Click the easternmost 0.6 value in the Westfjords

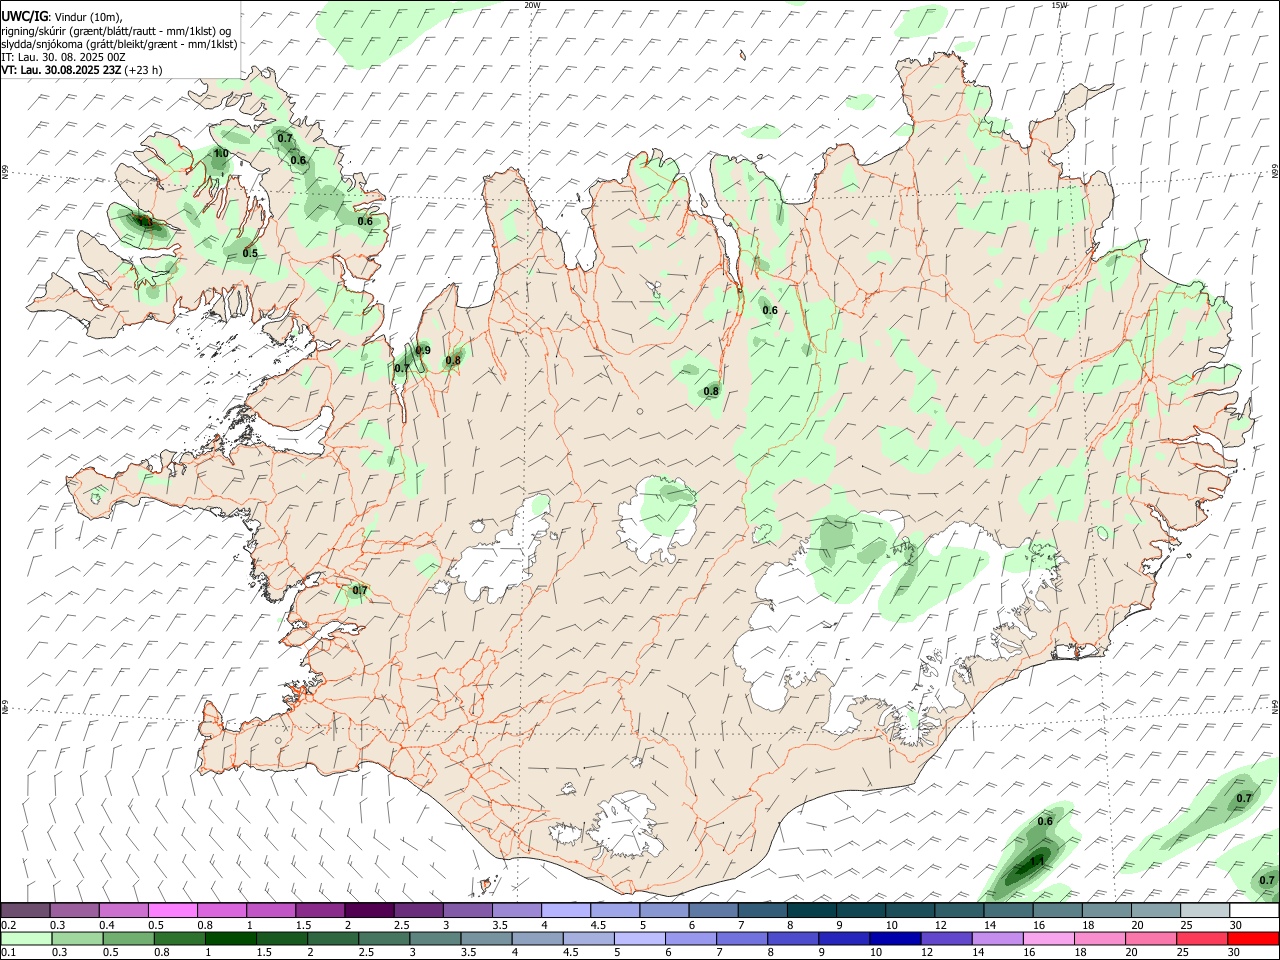click(365, 222)
